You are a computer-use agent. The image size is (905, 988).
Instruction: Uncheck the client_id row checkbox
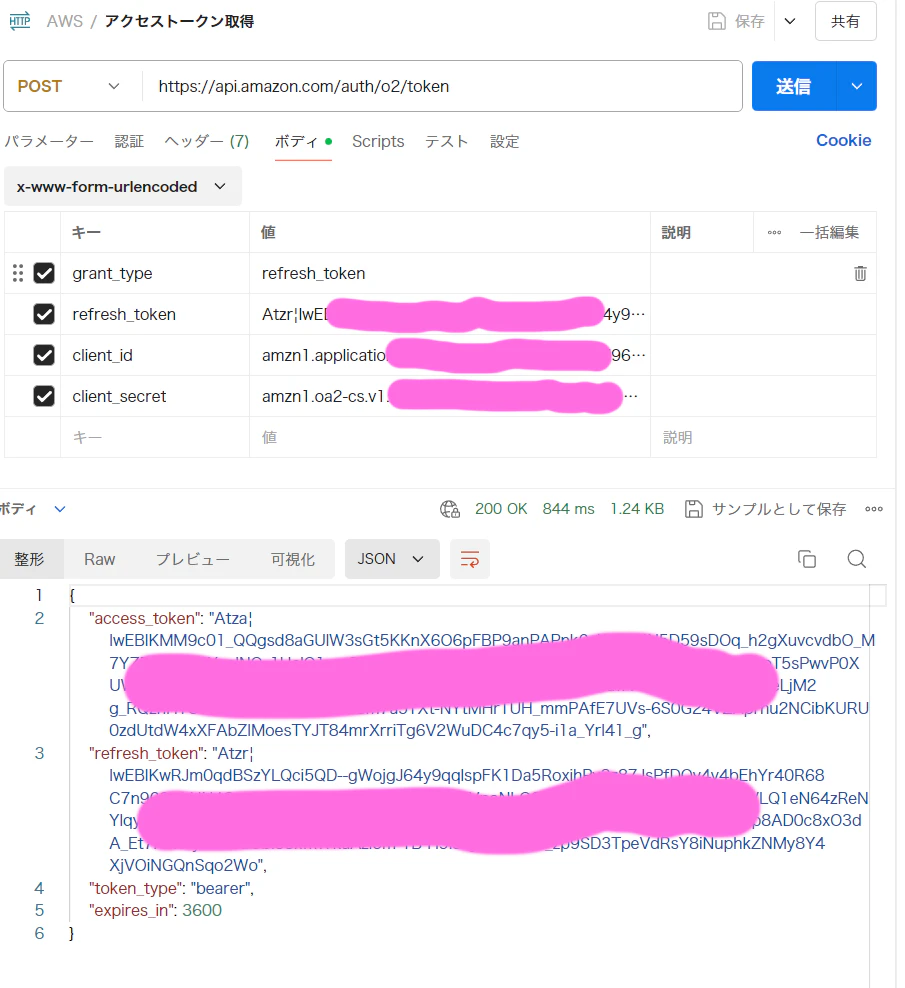pos(44,355)
